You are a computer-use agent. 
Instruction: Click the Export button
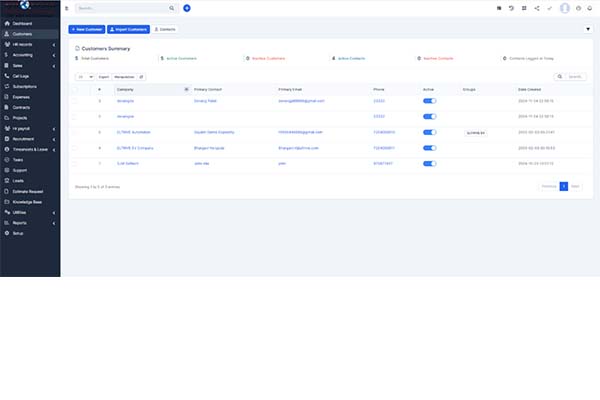pyautogui.click(x=104, y=77)
